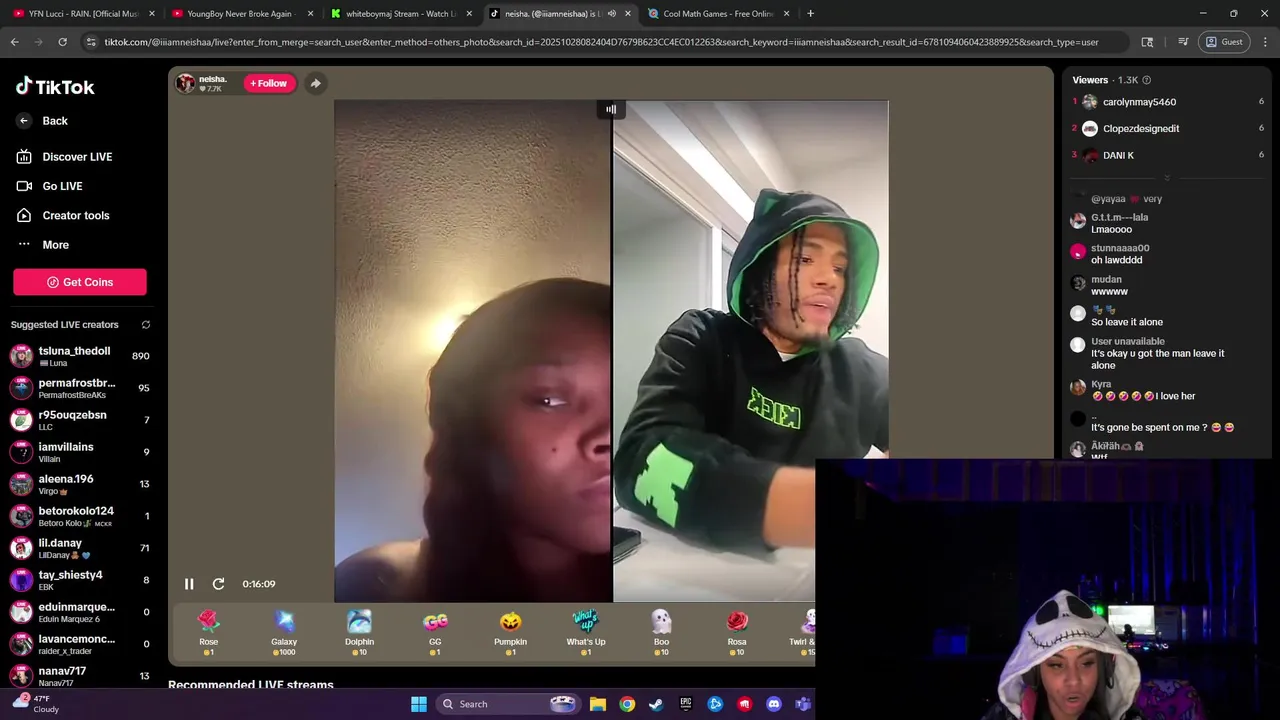The image size is (1280, 720).
Task: Open top viewer Clopezdesignedit
Action: pyautogui.click(x=1141, y=129)
